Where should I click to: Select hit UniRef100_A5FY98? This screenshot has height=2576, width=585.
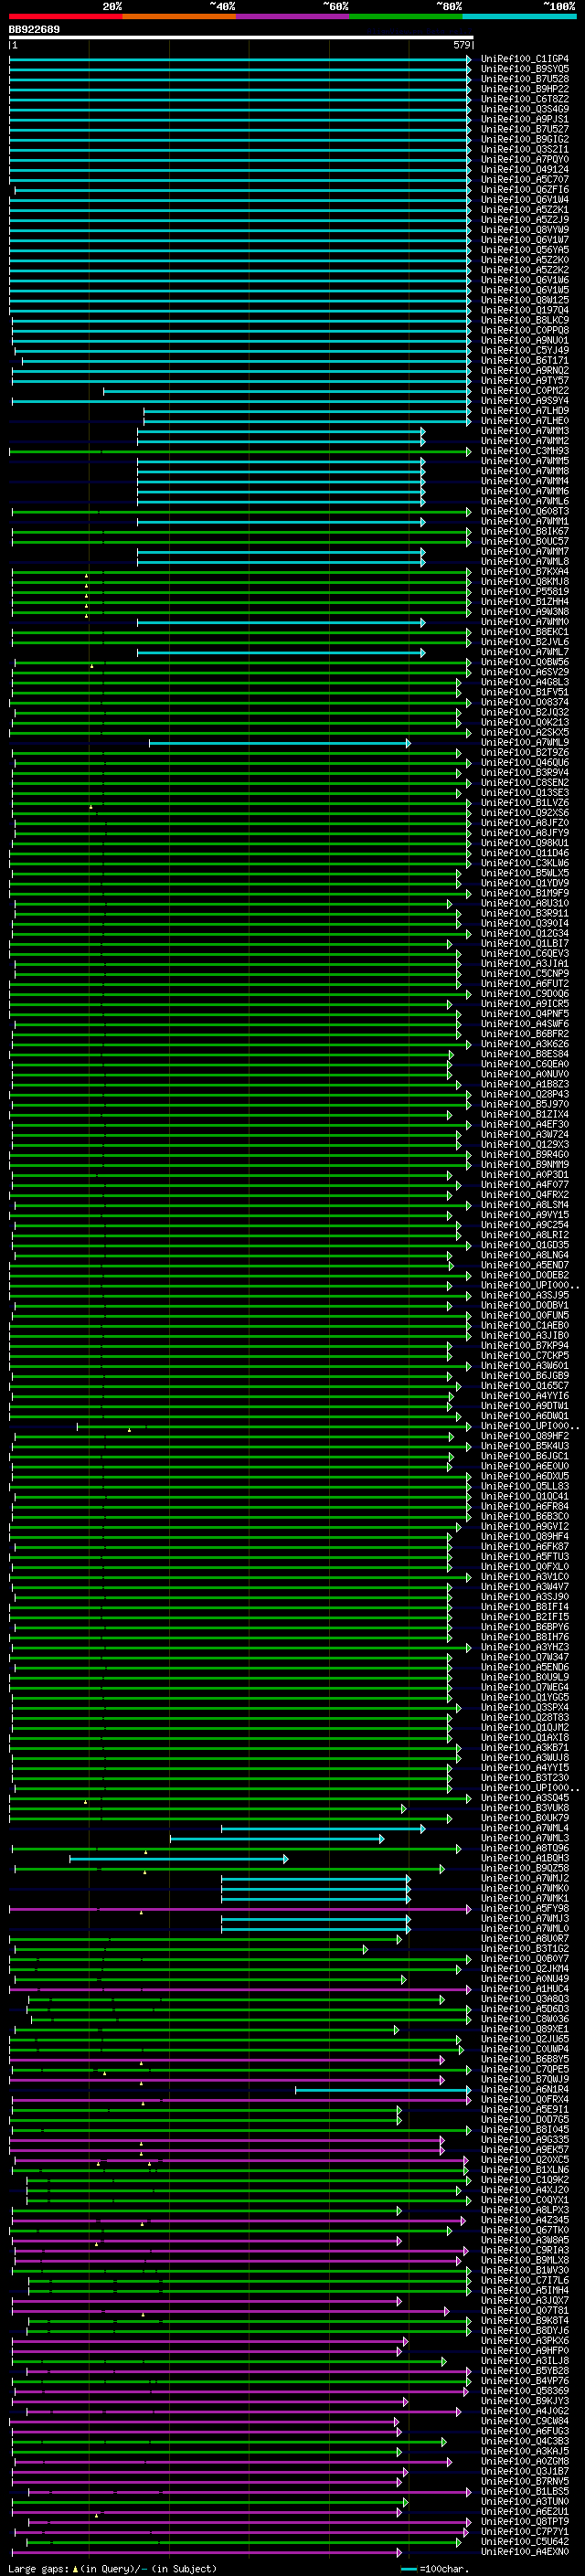tap(525, 1908)
